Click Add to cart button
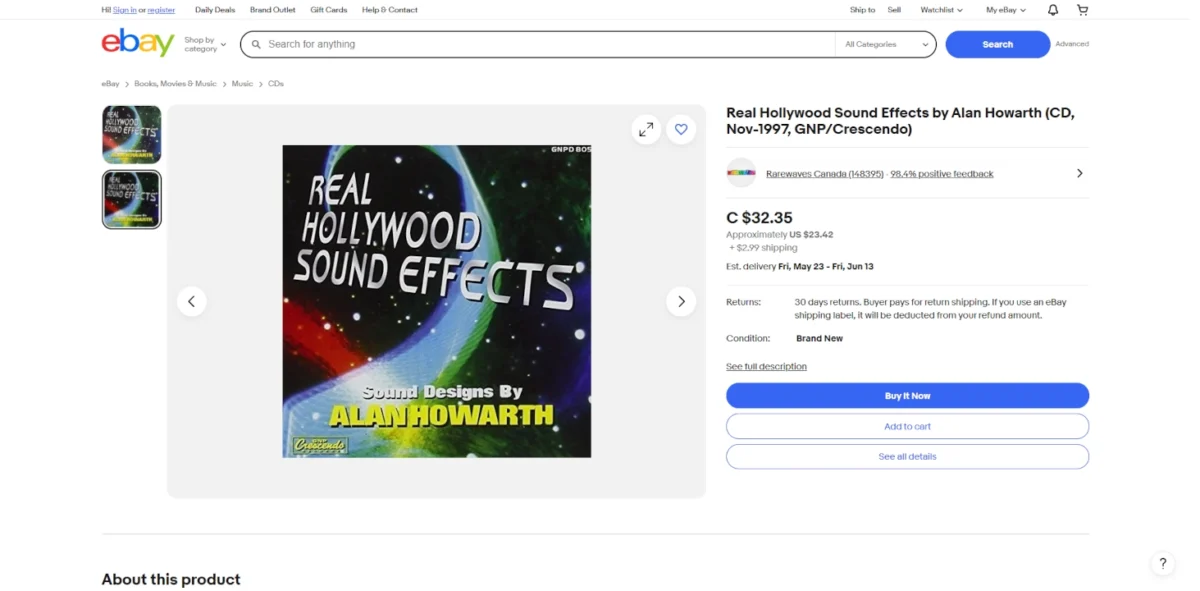Viewport: 1200px width, 591px height. coord(907,426)
